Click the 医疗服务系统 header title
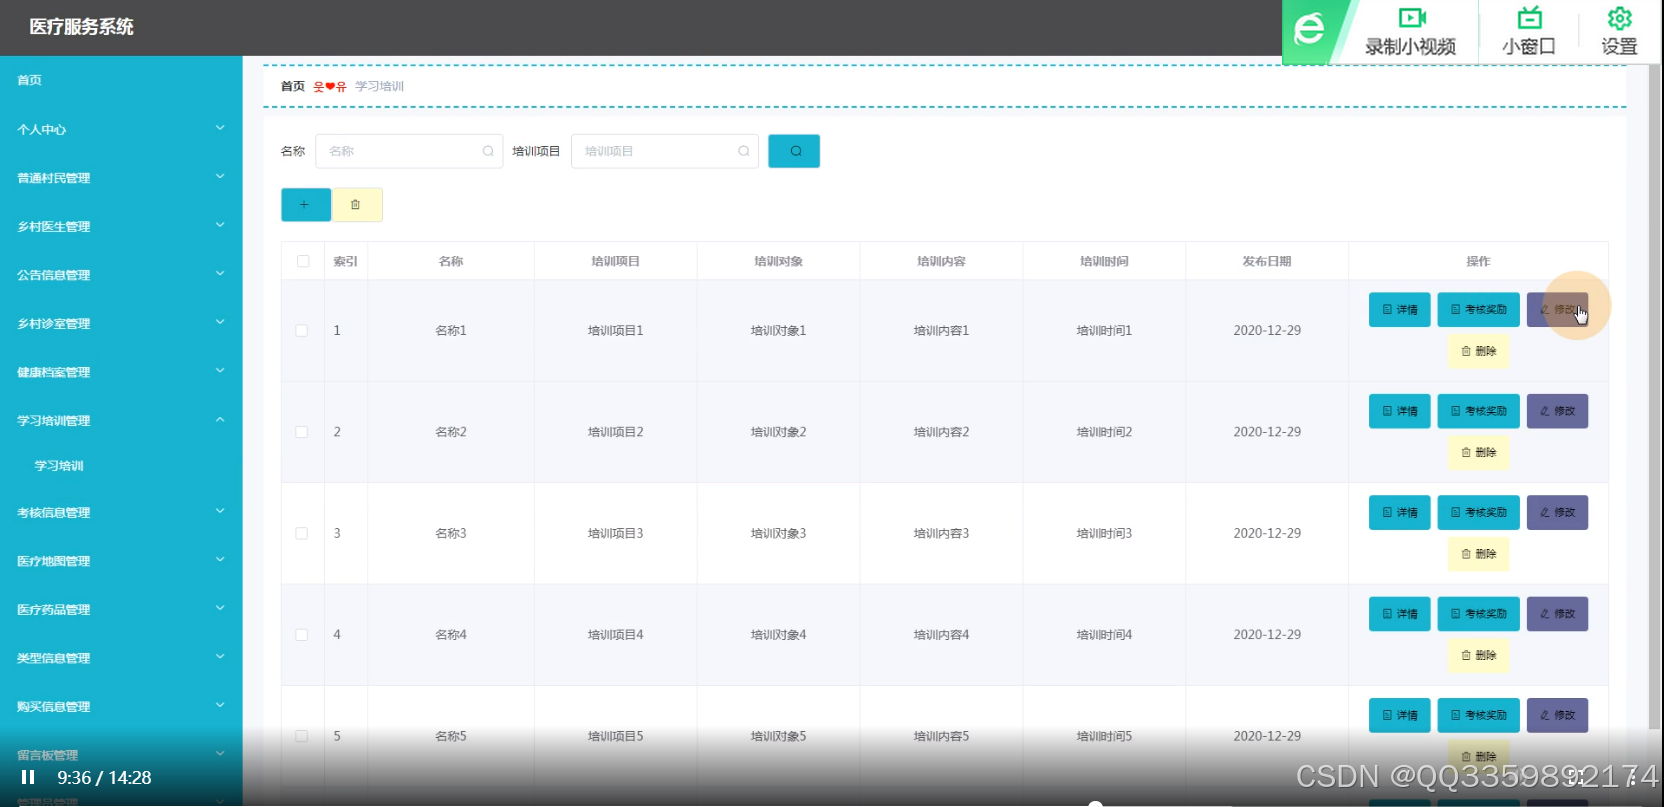Screen dimensions: 1664x807 81,27
